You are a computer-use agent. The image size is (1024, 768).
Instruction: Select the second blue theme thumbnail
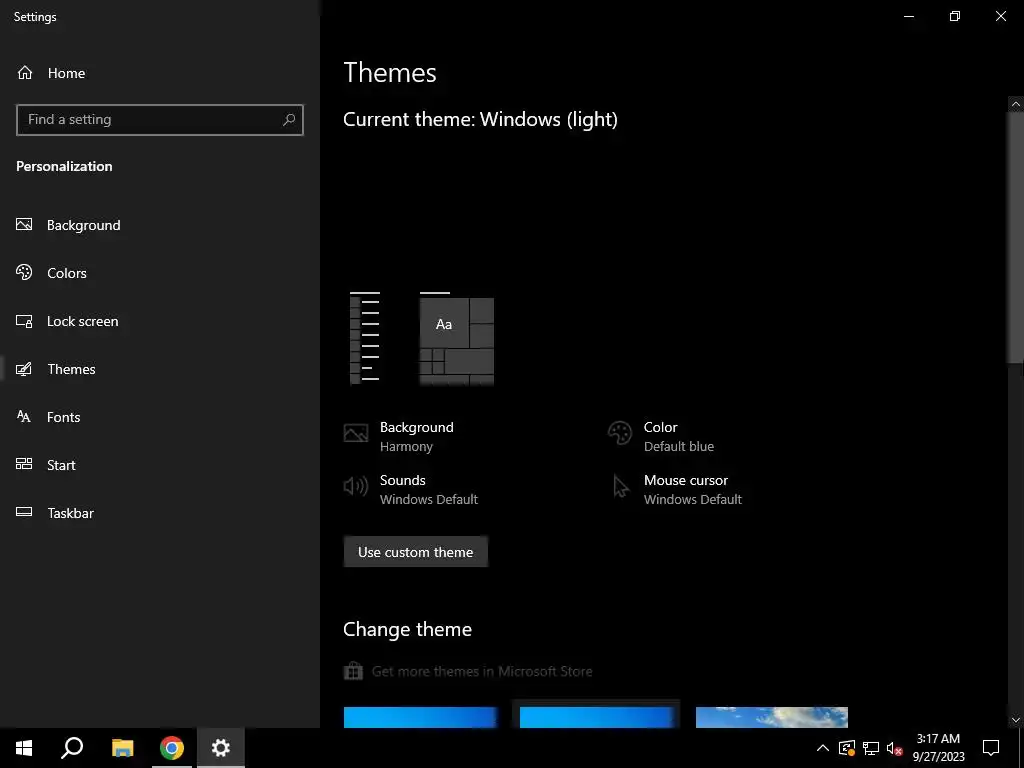[x=596, y=717]
